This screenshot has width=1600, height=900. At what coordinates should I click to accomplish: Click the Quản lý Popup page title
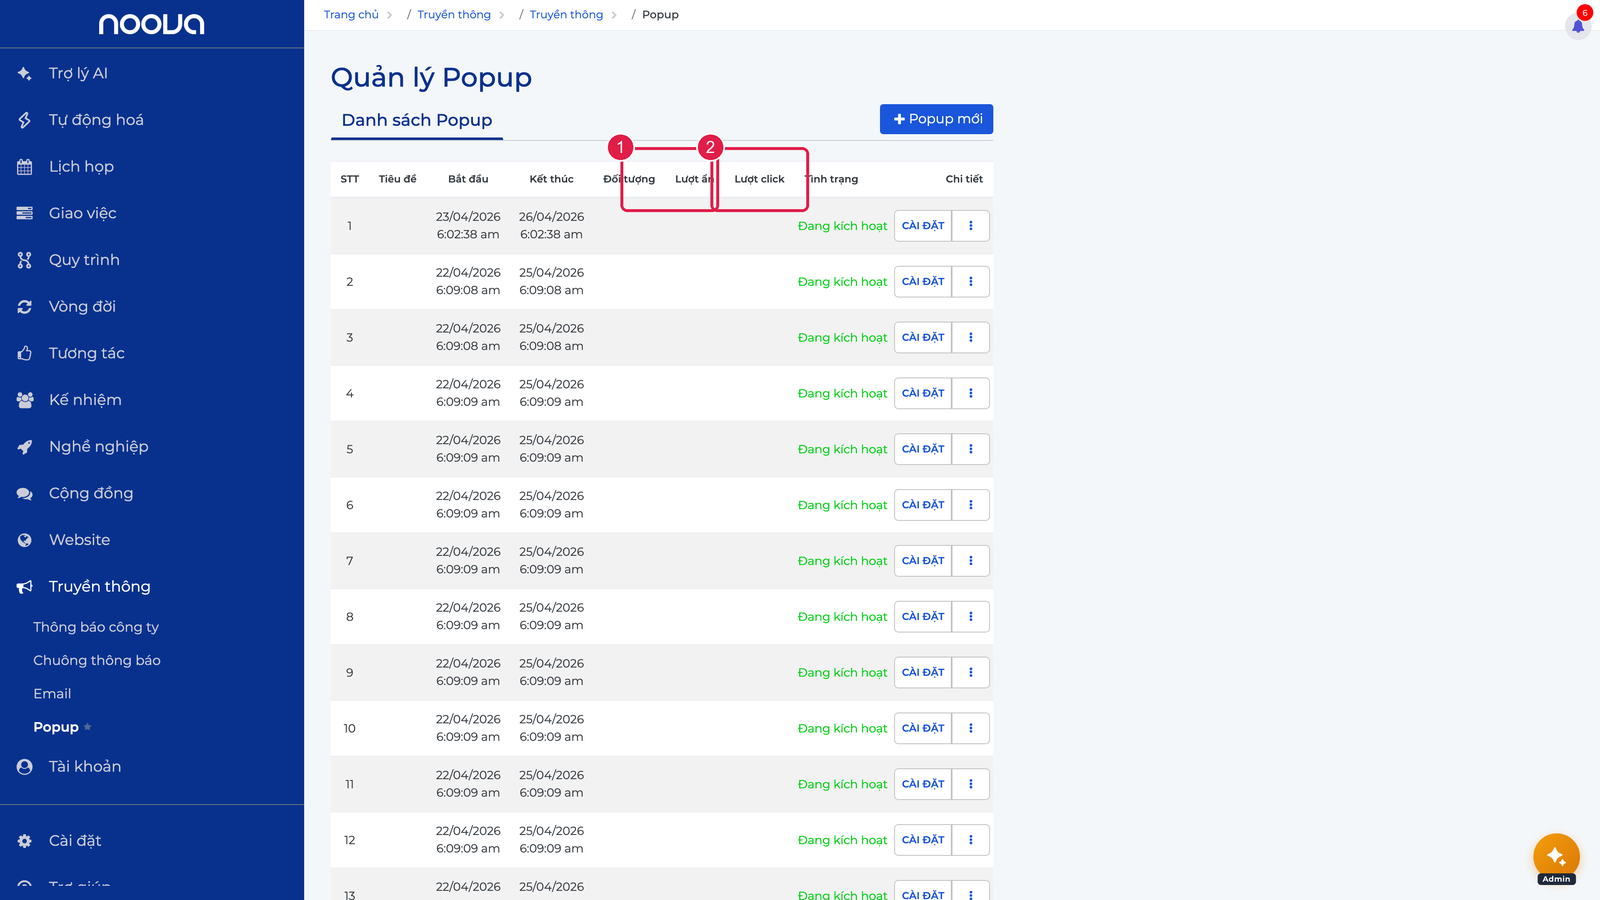431,77
